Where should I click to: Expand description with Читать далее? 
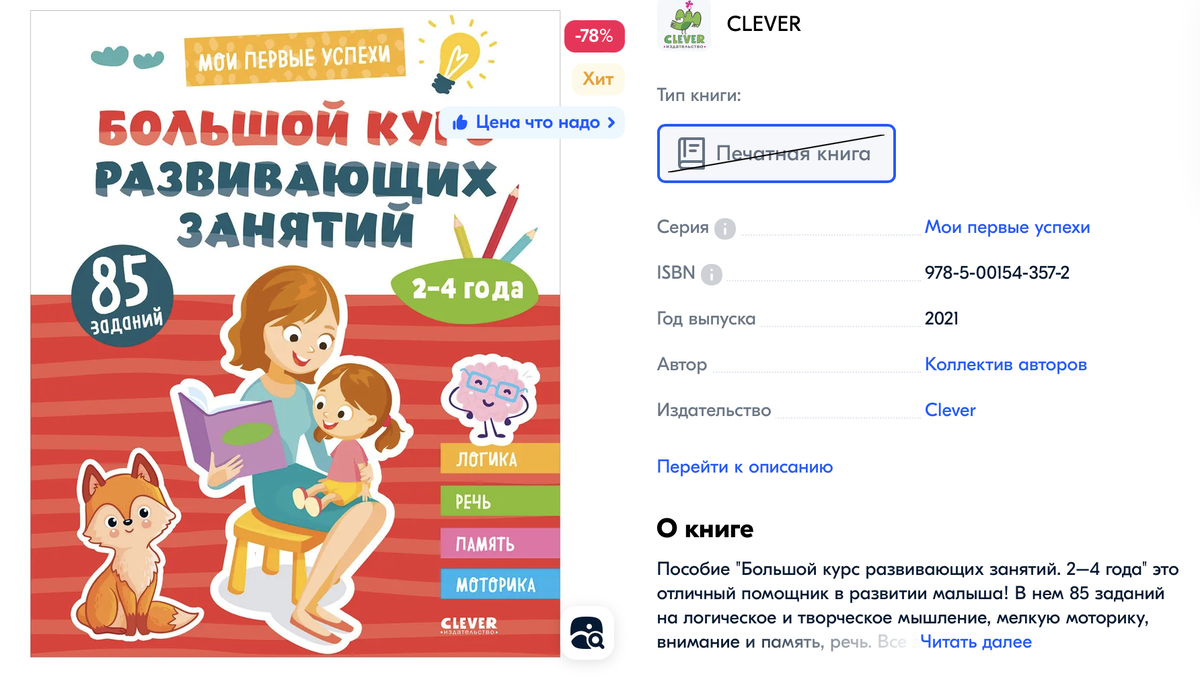click(x=976, y=642)
